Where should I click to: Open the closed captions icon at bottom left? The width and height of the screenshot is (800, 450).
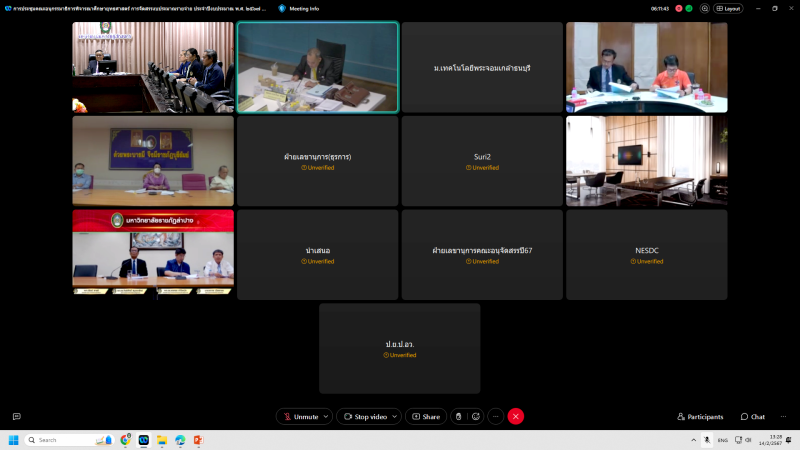(16, 416)
